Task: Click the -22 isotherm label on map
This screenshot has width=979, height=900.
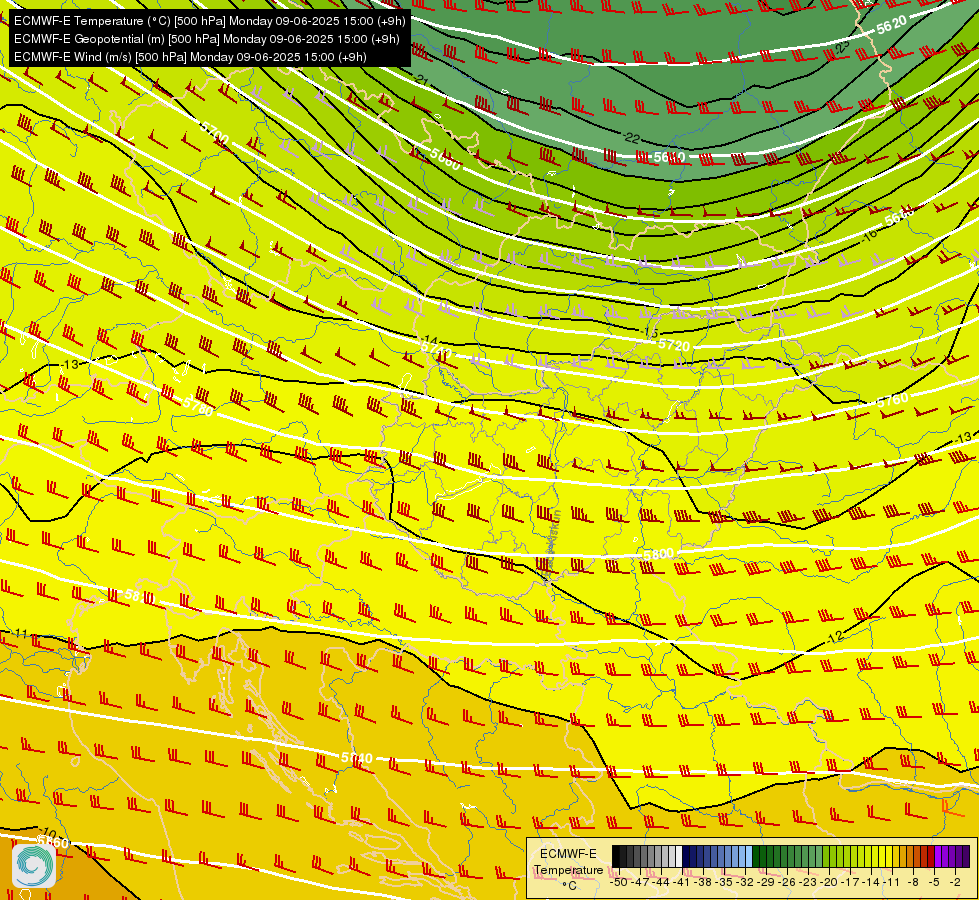Action: (x=631, y=138)
